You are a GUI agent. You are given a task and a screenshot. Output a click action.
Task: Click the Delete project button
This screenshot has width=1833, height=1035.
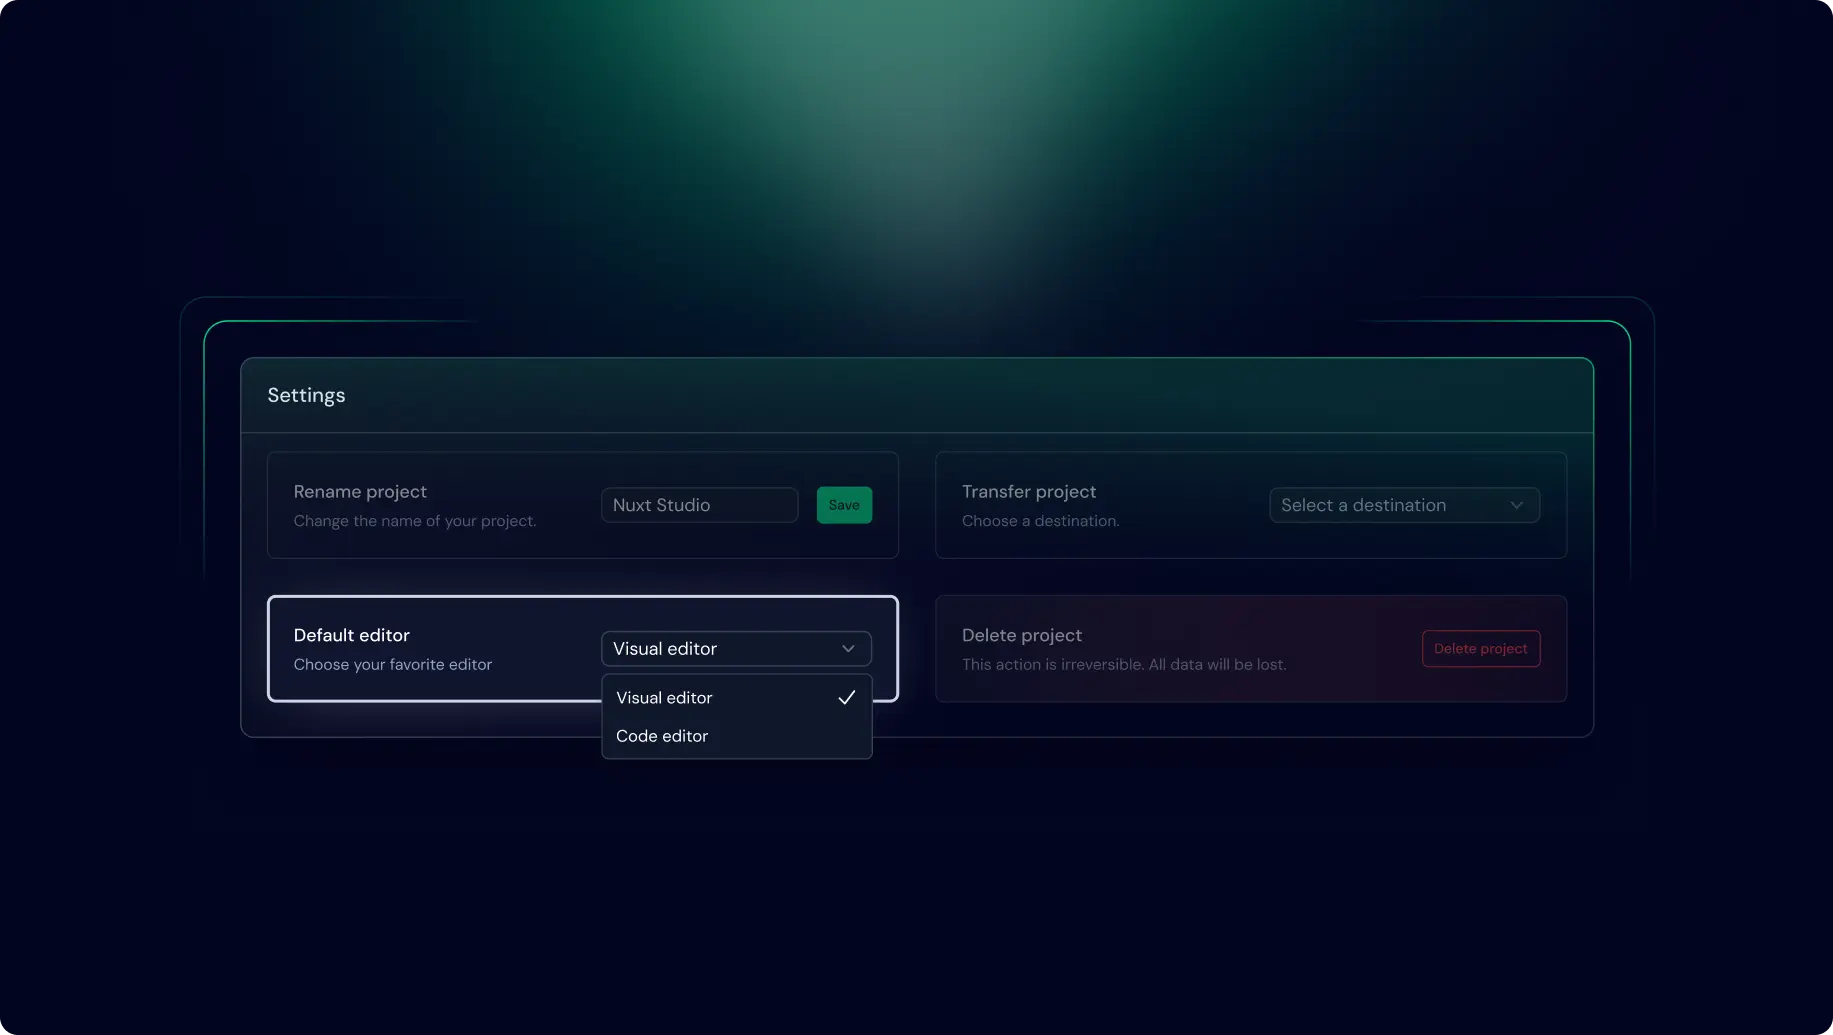coord(1481,648)
